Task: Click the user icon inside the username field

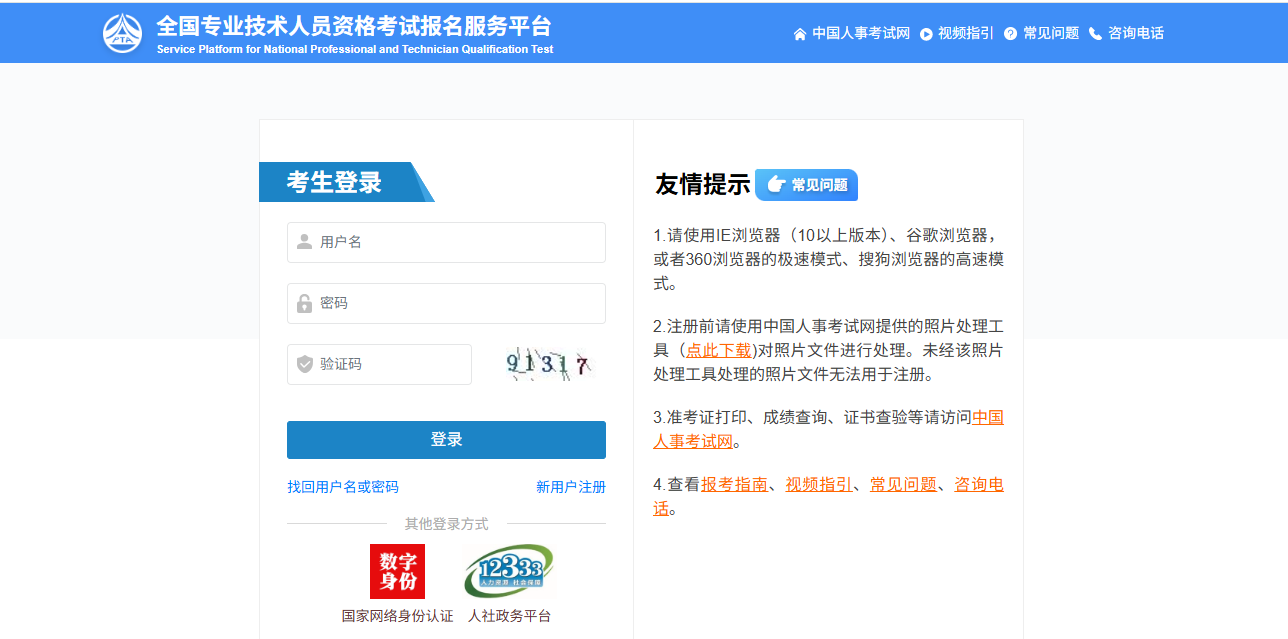Action: pyautogui.click(x=303, y=242)
